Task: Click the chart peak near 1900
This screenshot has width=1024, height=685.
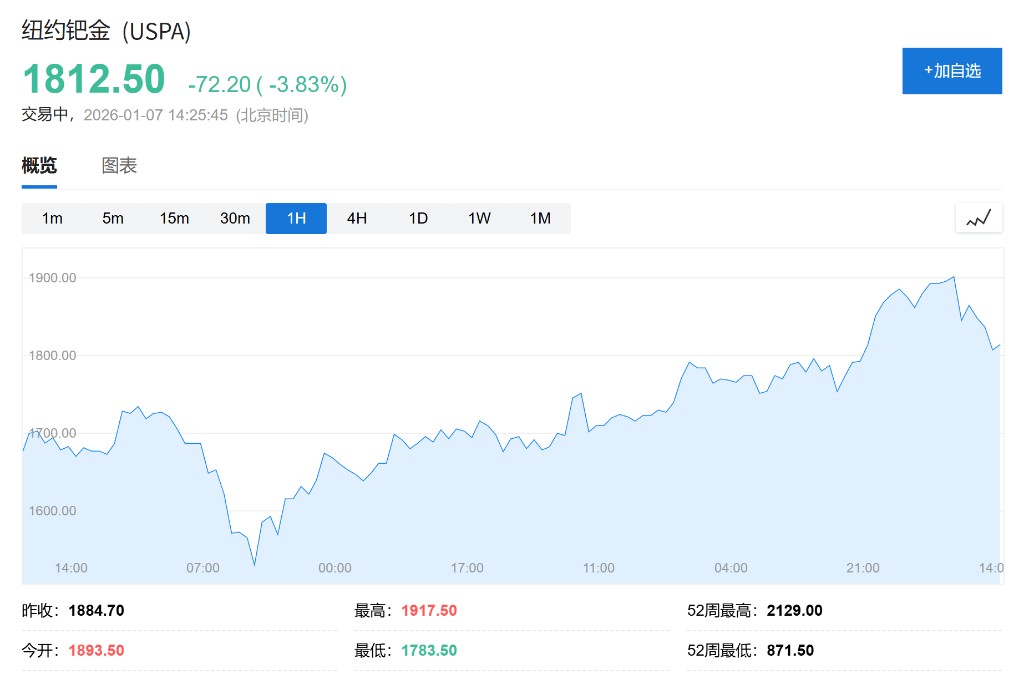Action: tap(953, 277)
